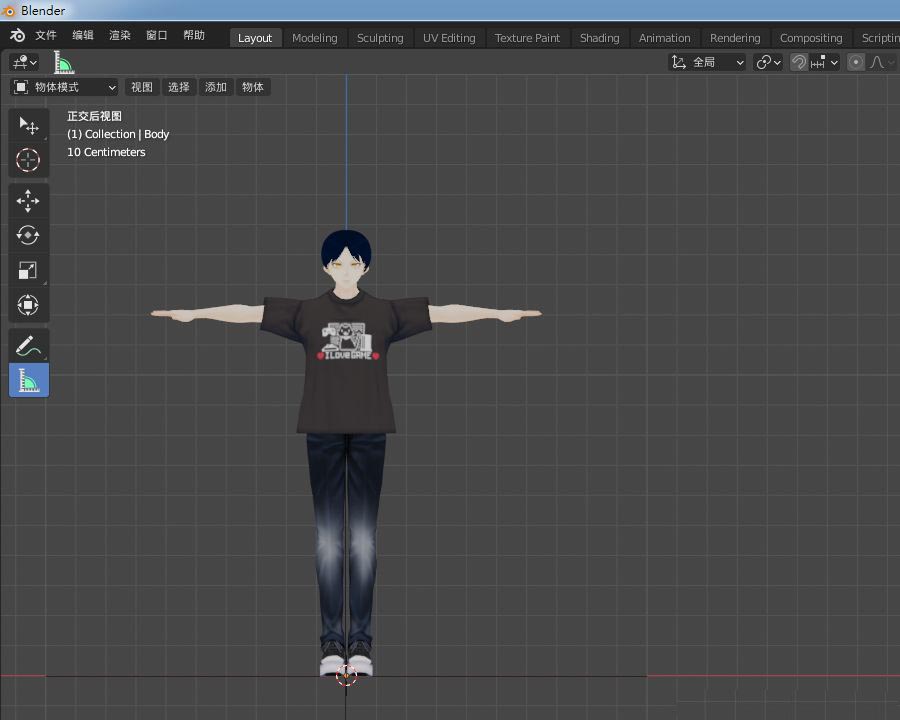Open the 编辑 menu

(83, 36)
